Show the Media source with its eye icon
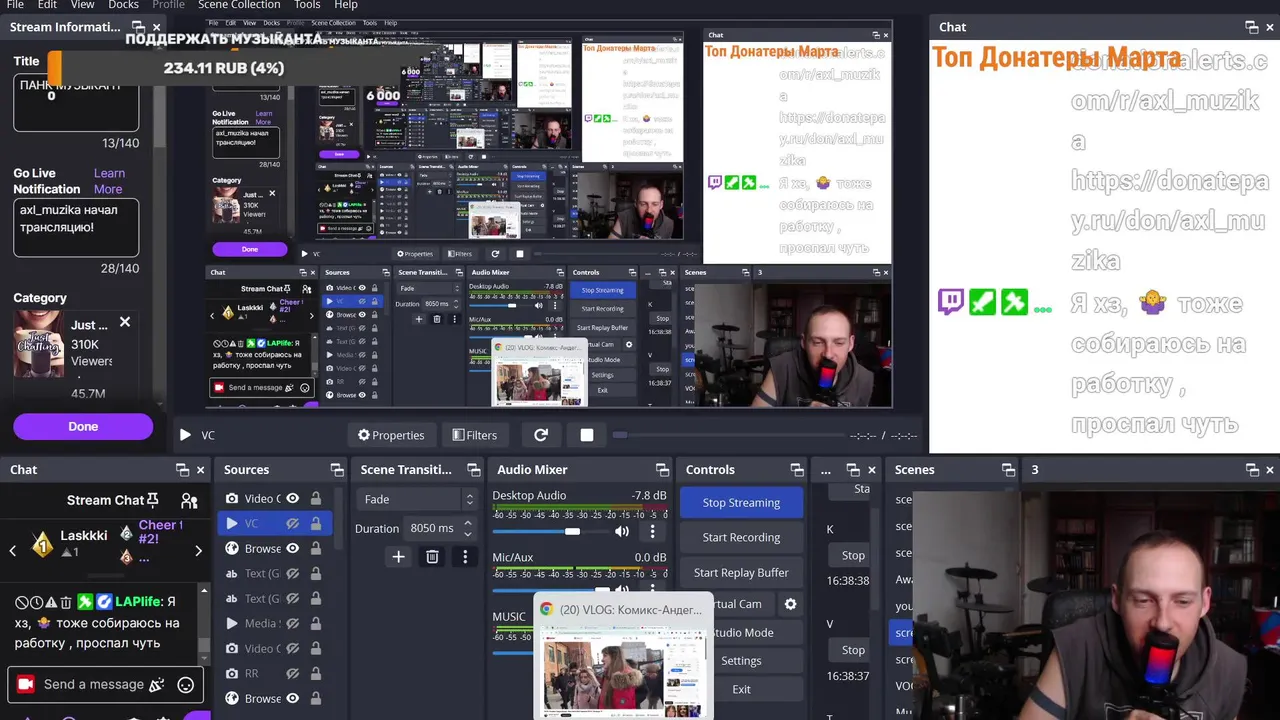The image size is (1280, 720). [x=293, y=623]
